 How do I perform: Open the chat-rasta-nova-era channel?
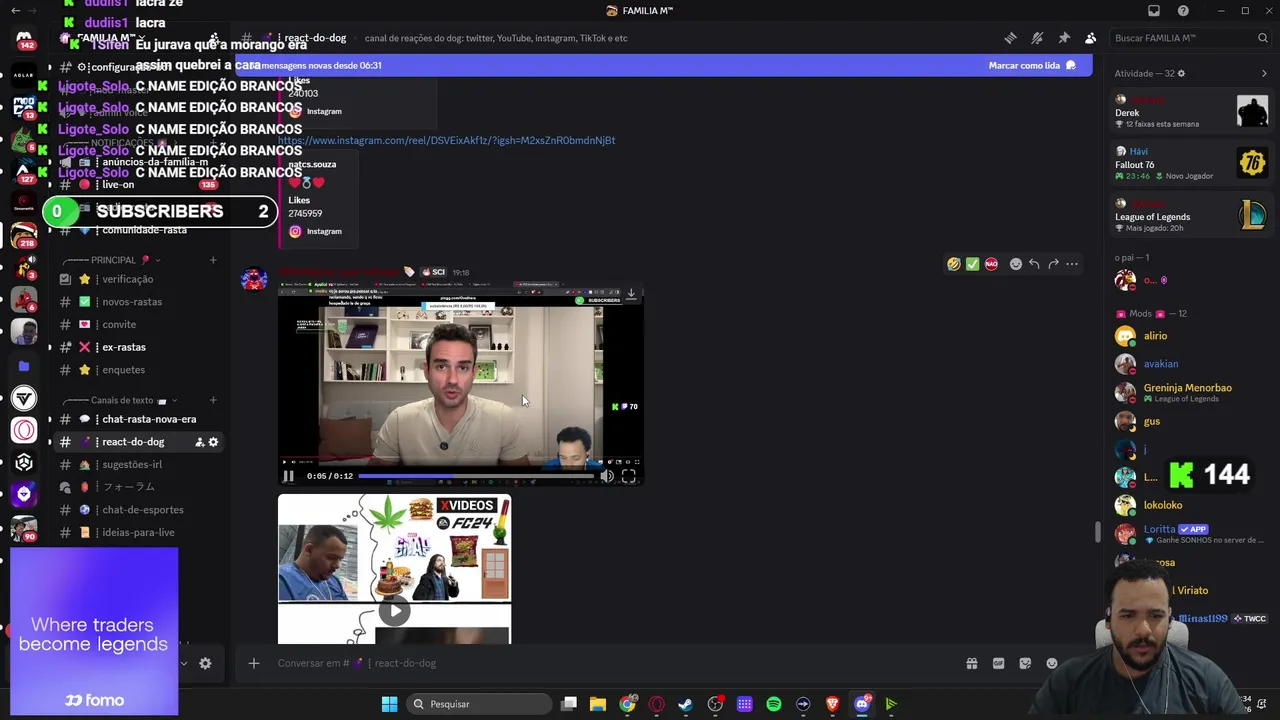138,419
